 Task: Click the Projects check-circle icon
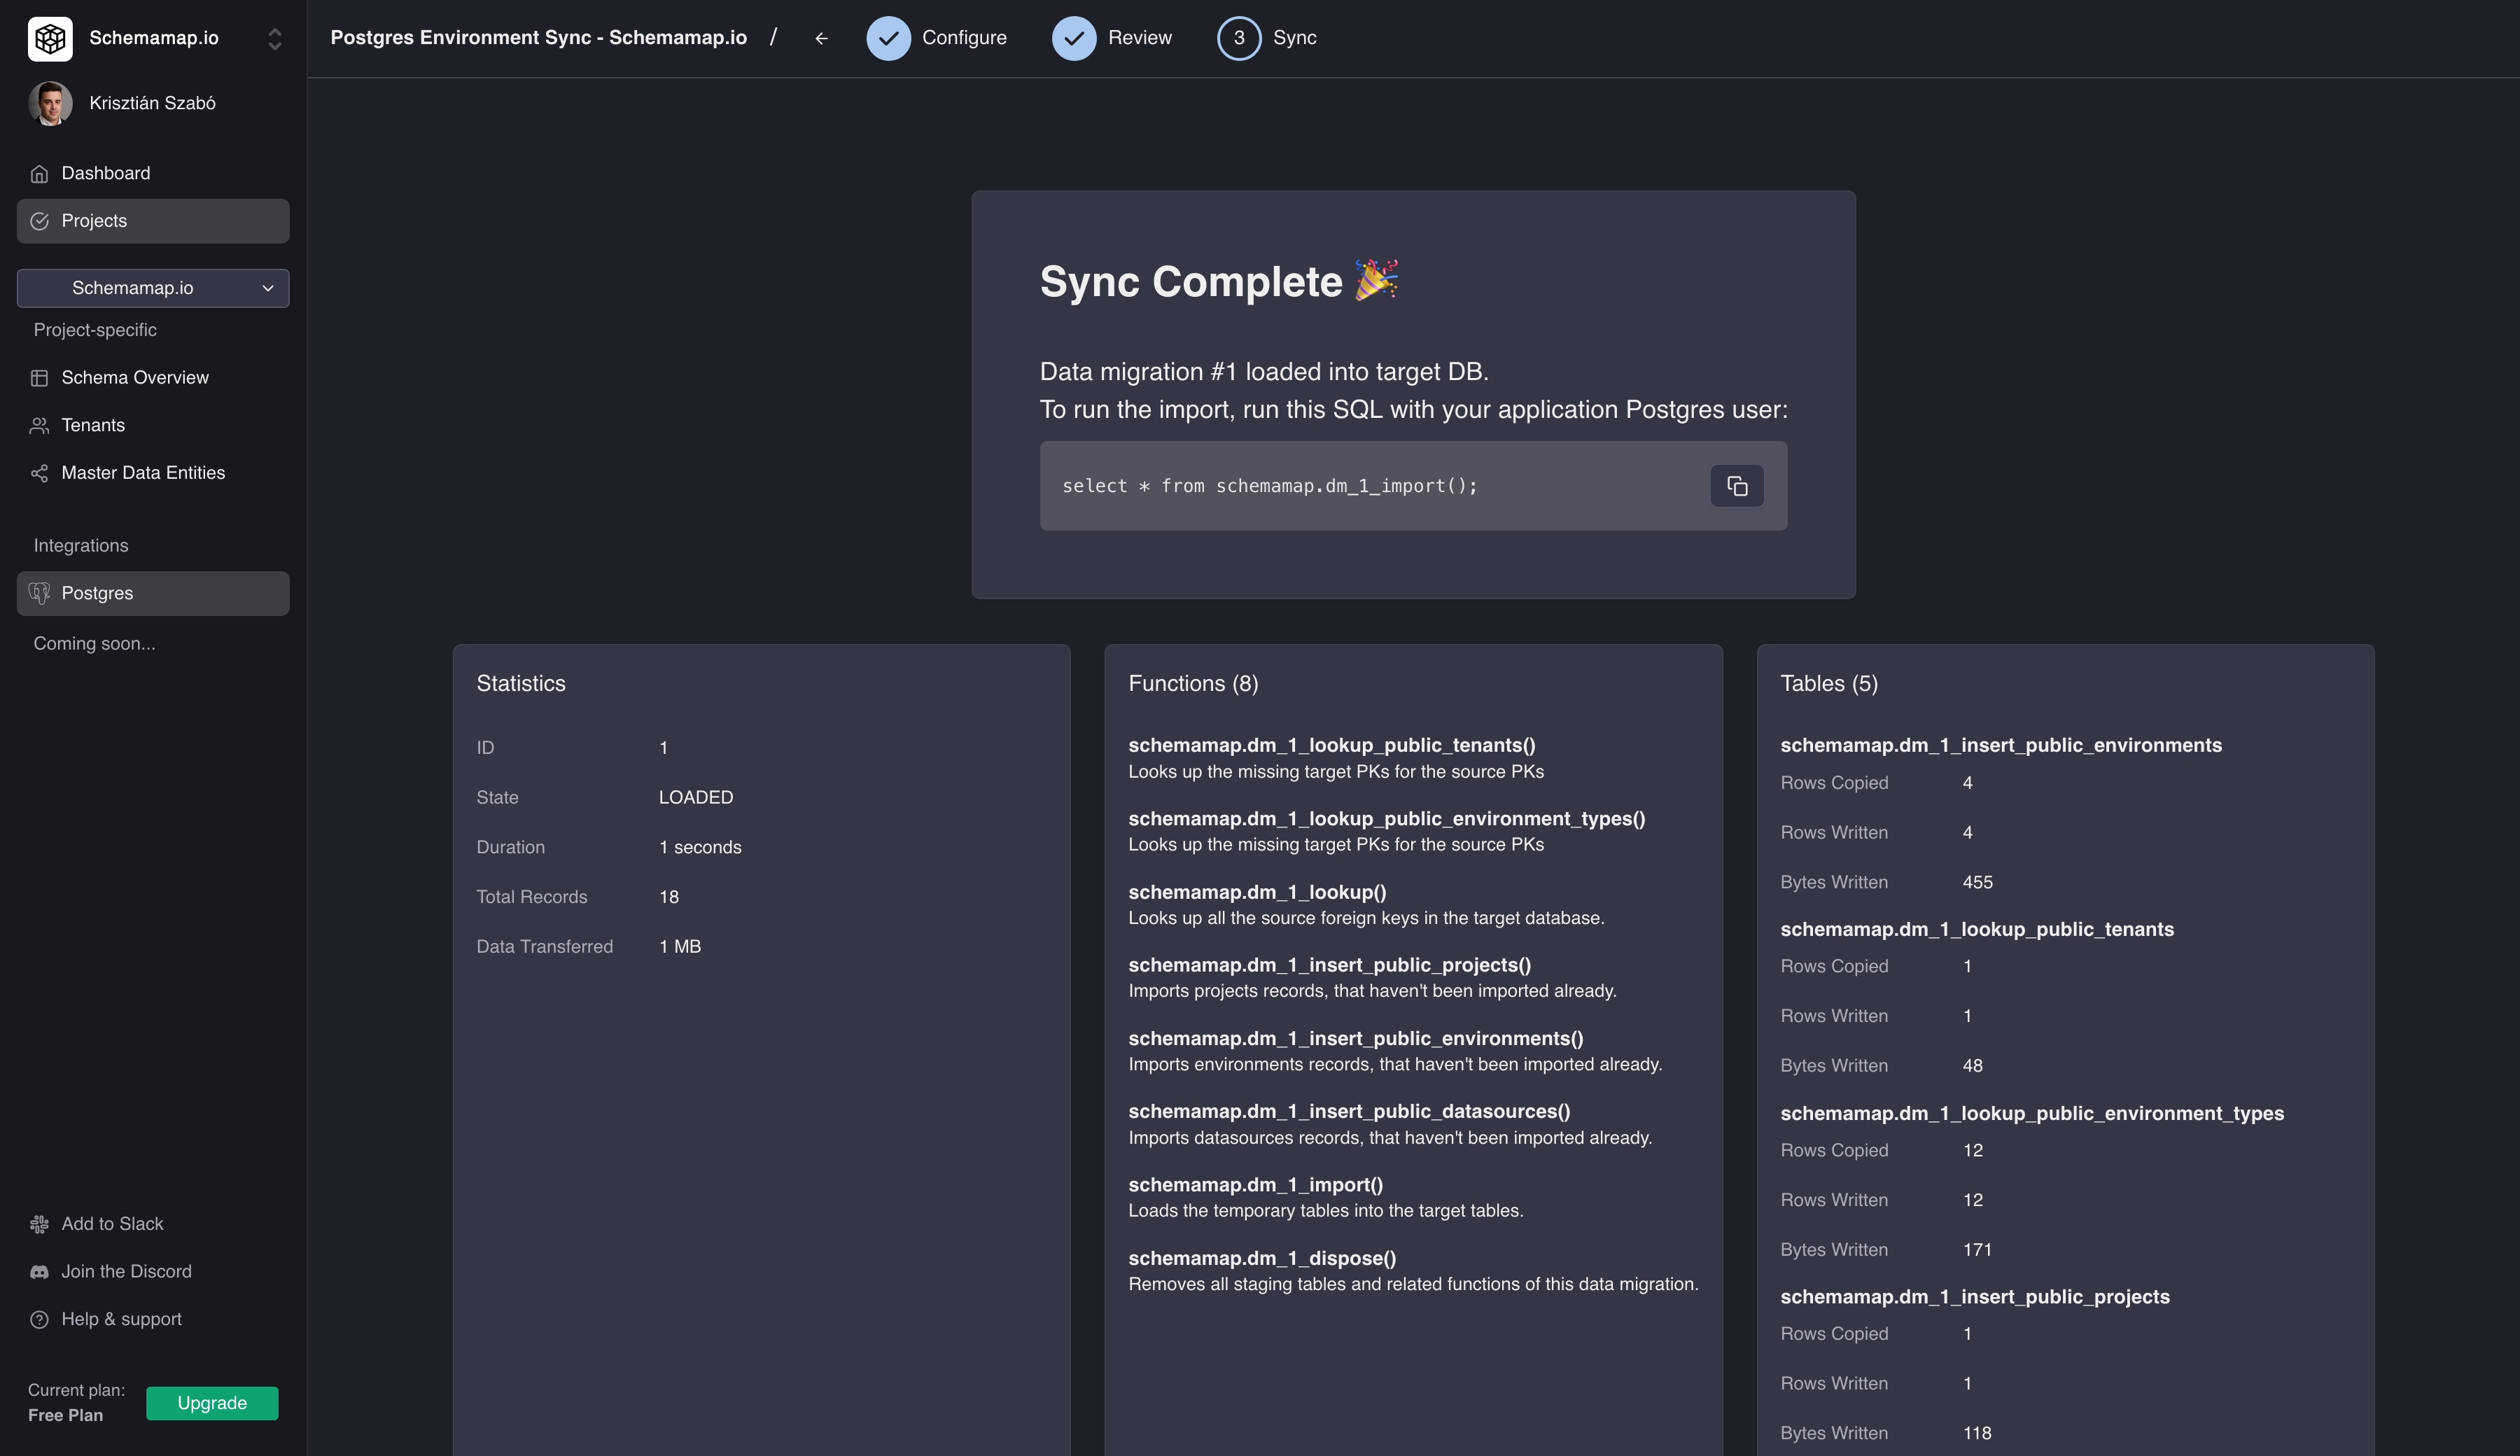tap(39, 221)
